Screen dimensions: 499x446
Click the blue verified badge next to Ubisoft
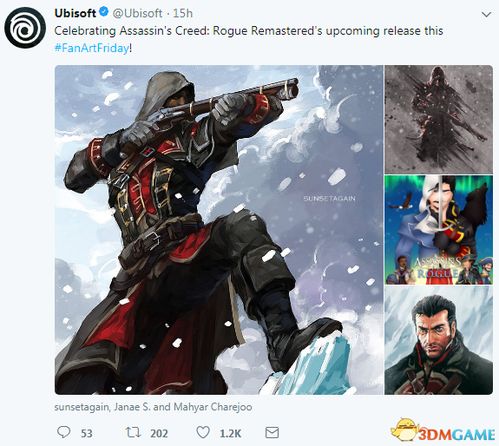tap(104, 13)
